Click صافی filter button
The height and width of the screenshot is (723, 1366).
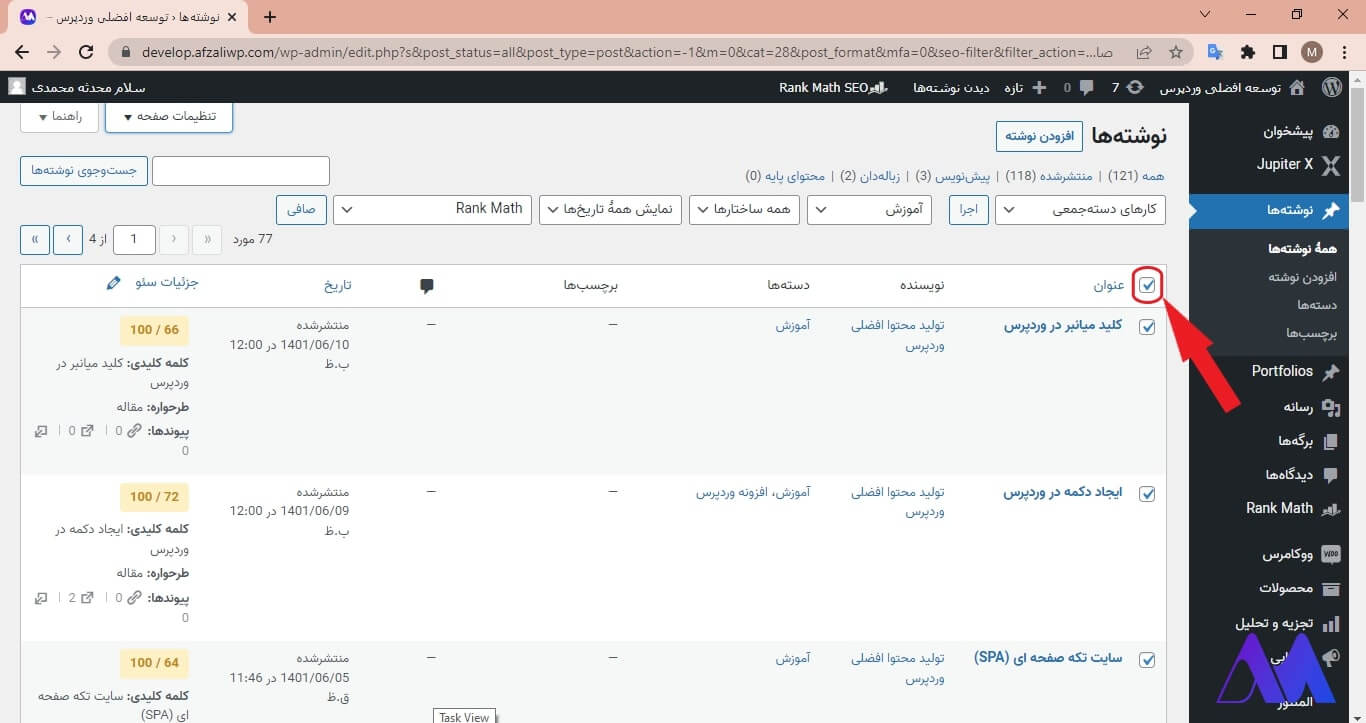point(301,210)
